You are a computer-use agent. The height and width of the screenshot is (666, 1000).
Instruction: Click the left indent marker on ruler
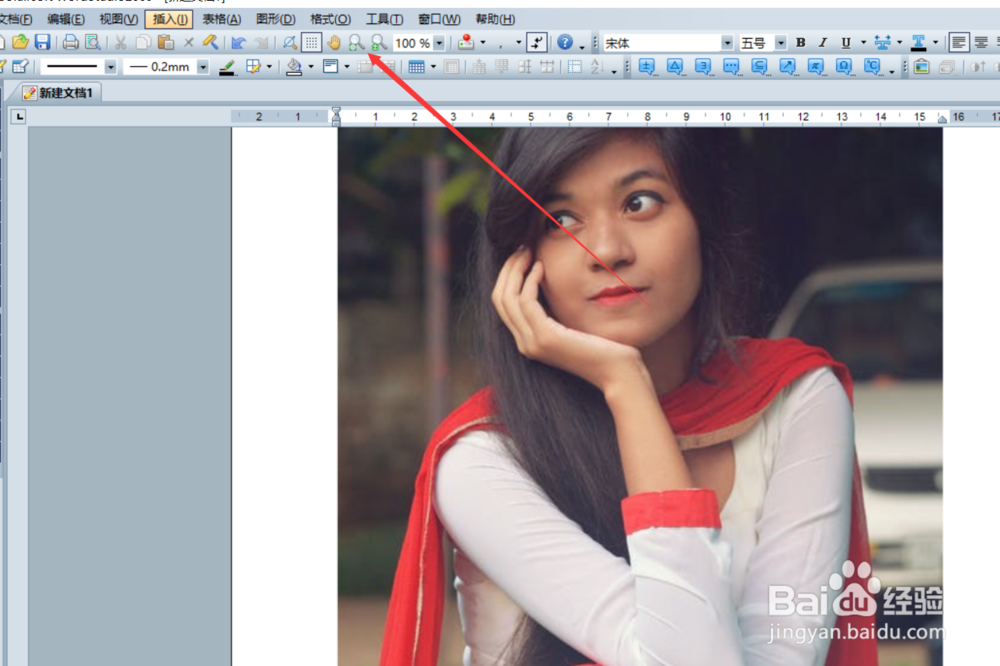coord(336,116)
